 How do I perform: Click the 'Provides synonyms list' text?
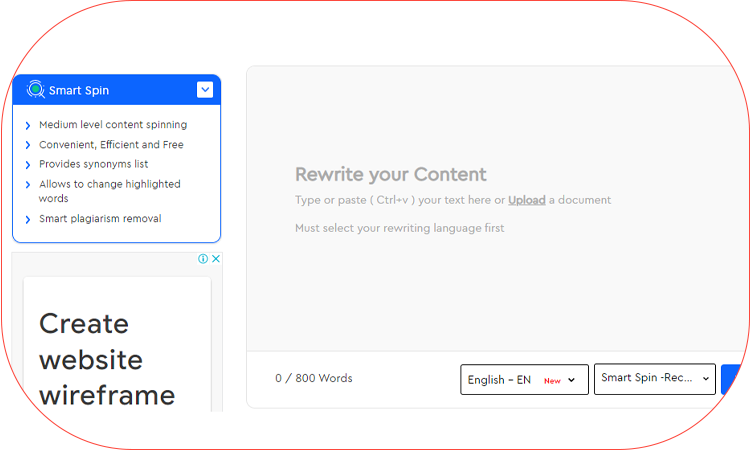pos(94,164)
